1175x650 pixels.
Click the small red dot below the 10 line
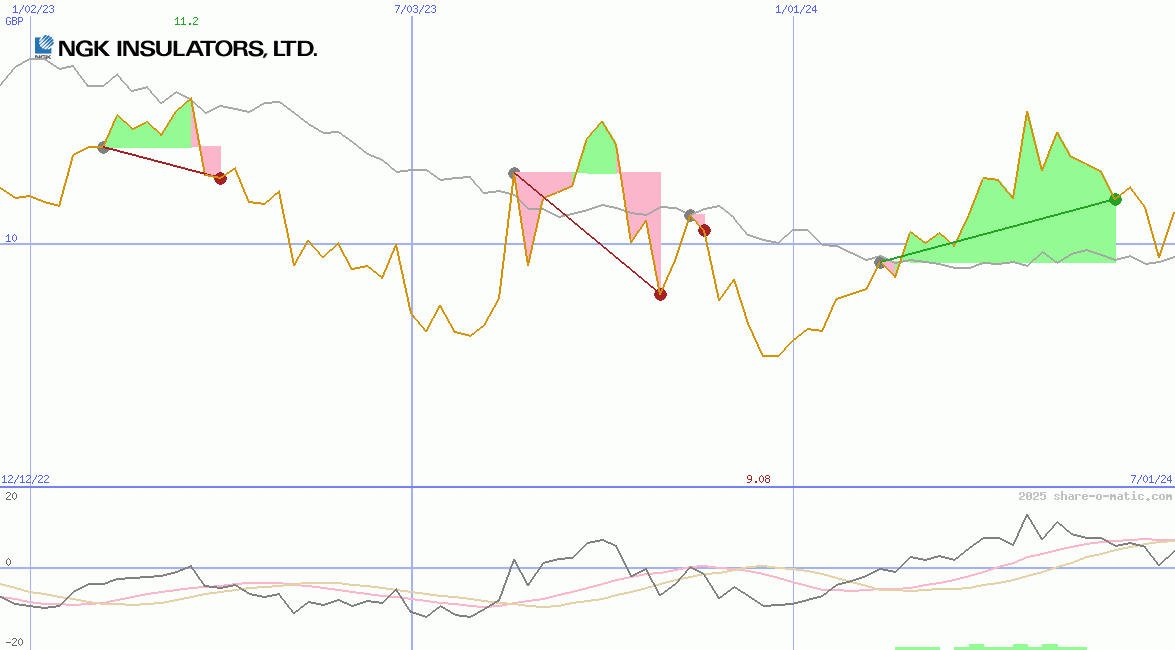coord(704,229)
